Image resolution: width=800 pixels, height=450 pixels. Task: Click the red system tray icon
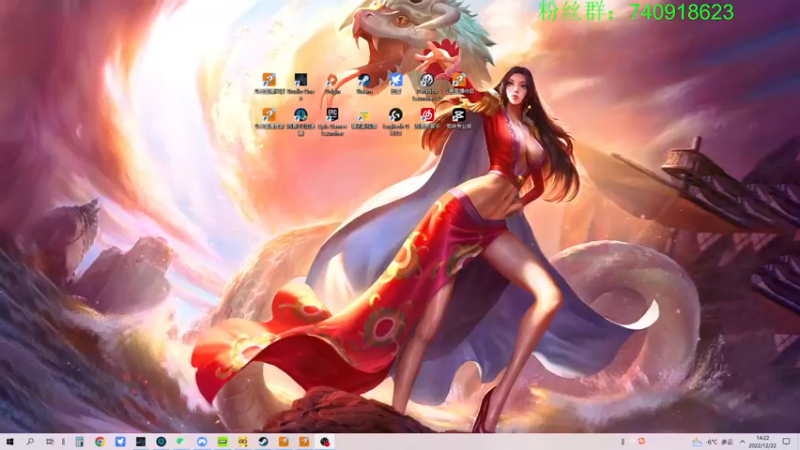pyautogui.click(x=642, y=441)
